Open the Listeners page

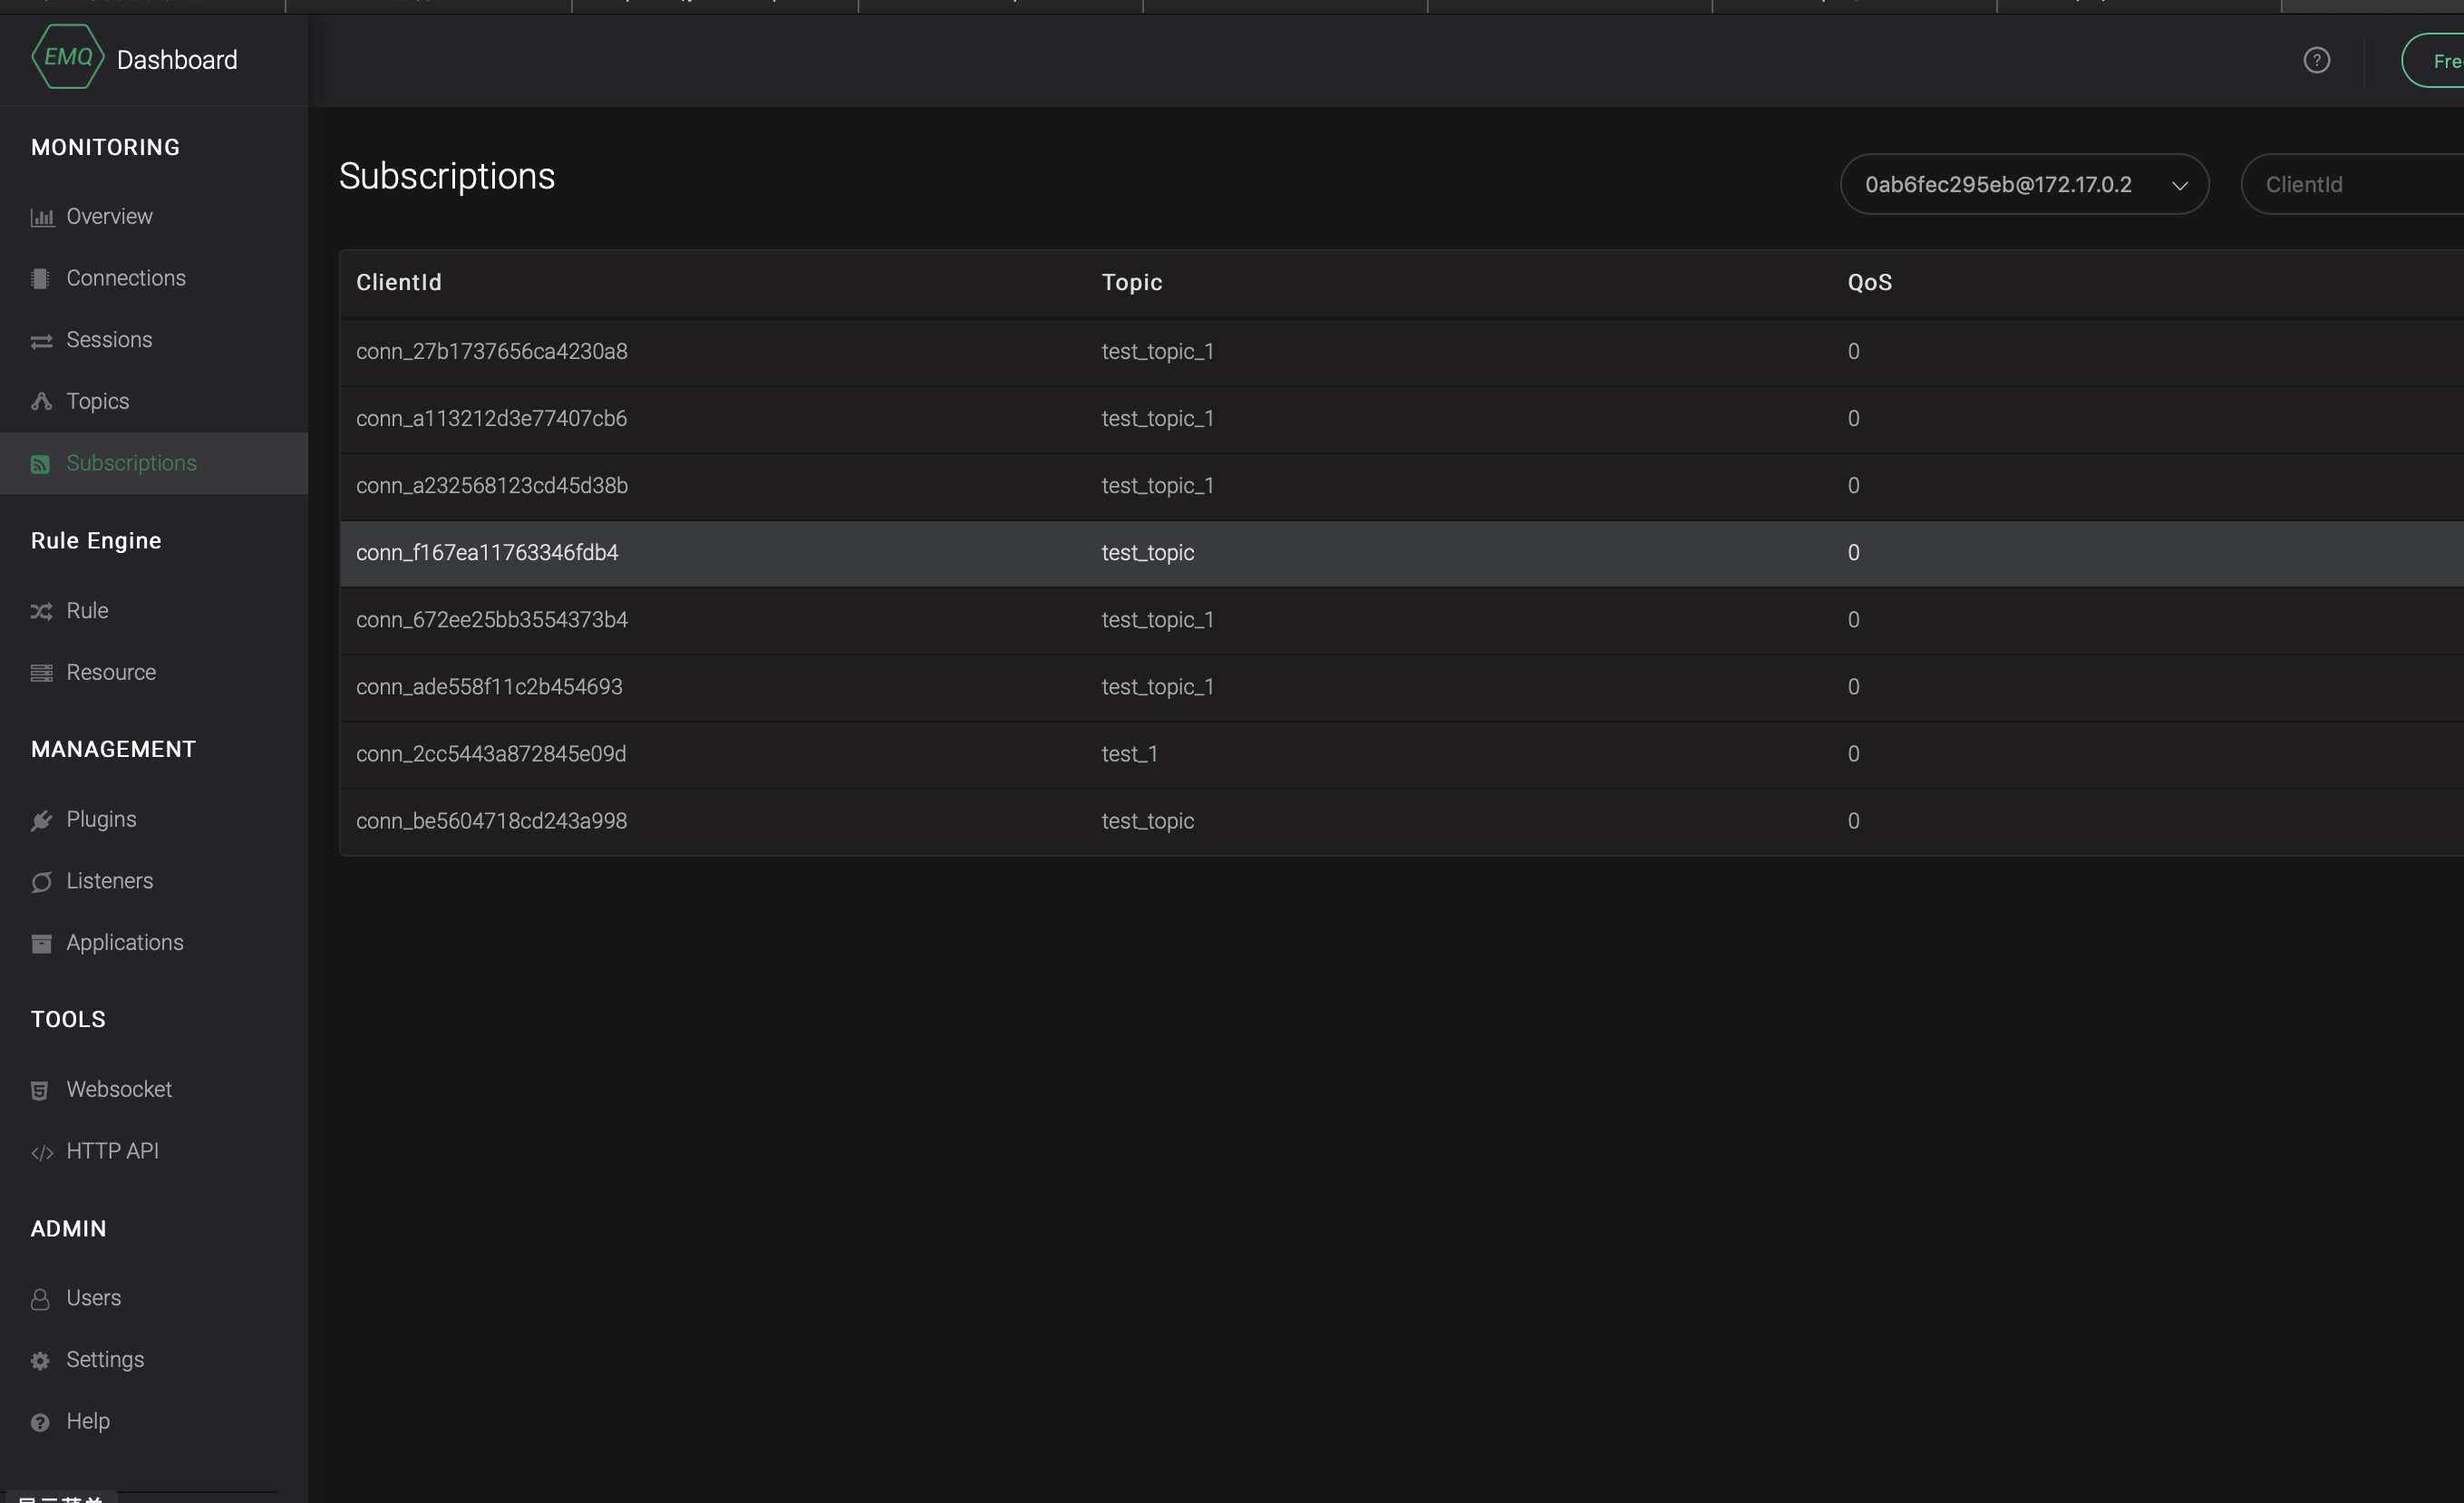pos(110,881)
